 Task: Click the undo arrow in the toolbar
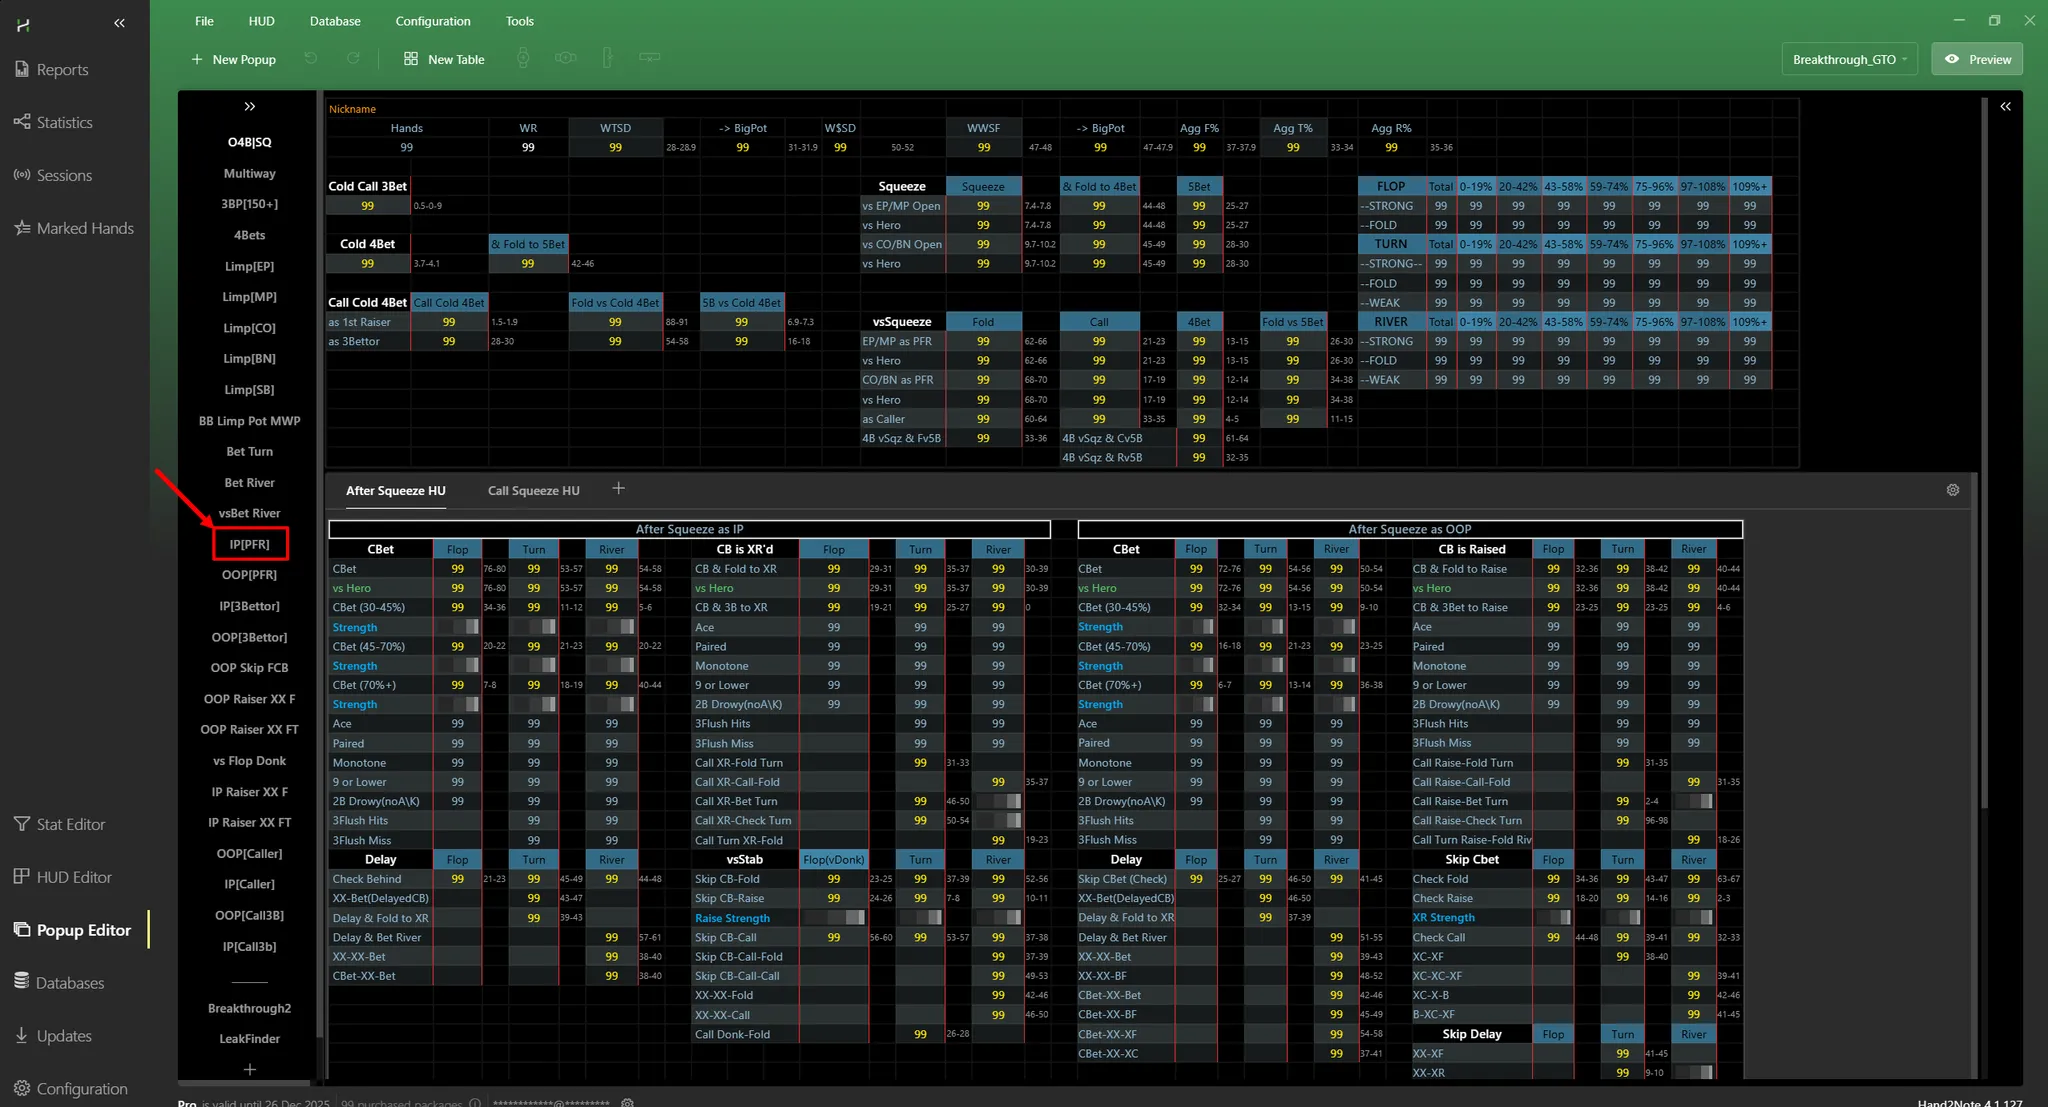pyautogui.click(x=311, y=59)
